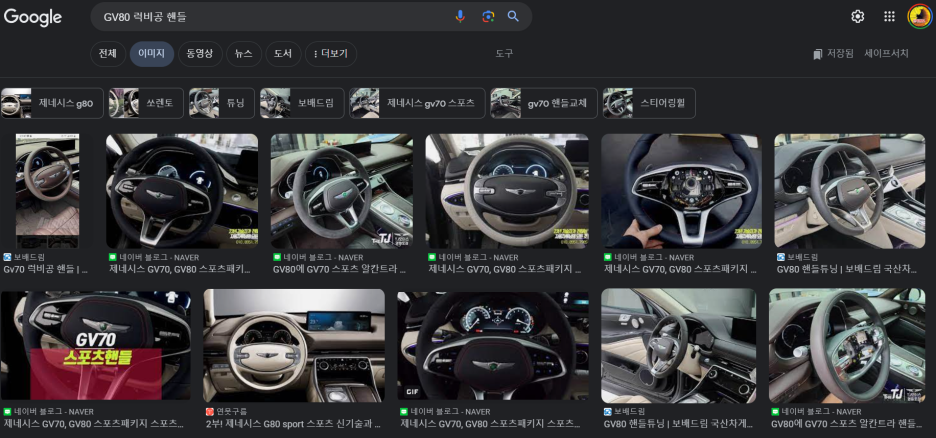Click 보배드림 favicon under first image

pyautogui.click(x=7, y=257)
